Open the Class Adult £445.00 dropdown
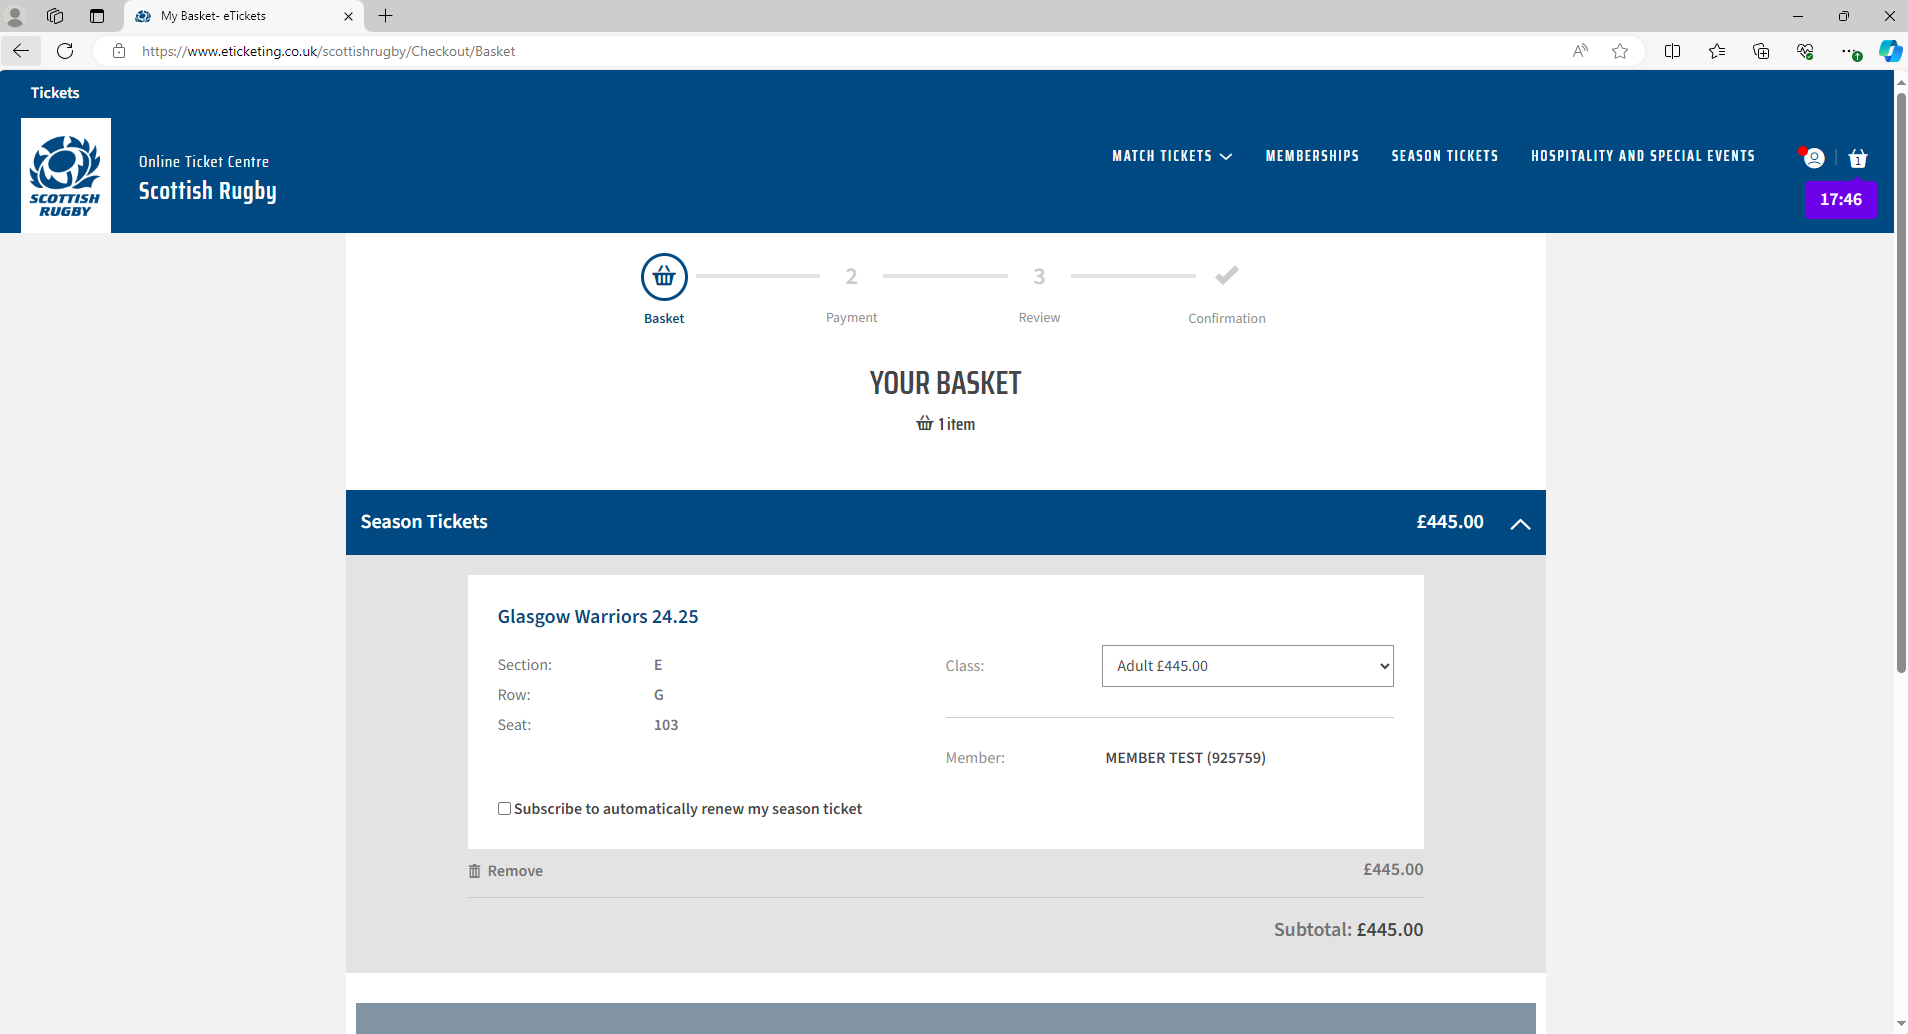Image resolution: width=1908 pixels, height=1034 pixels. tap(1248, 666)
